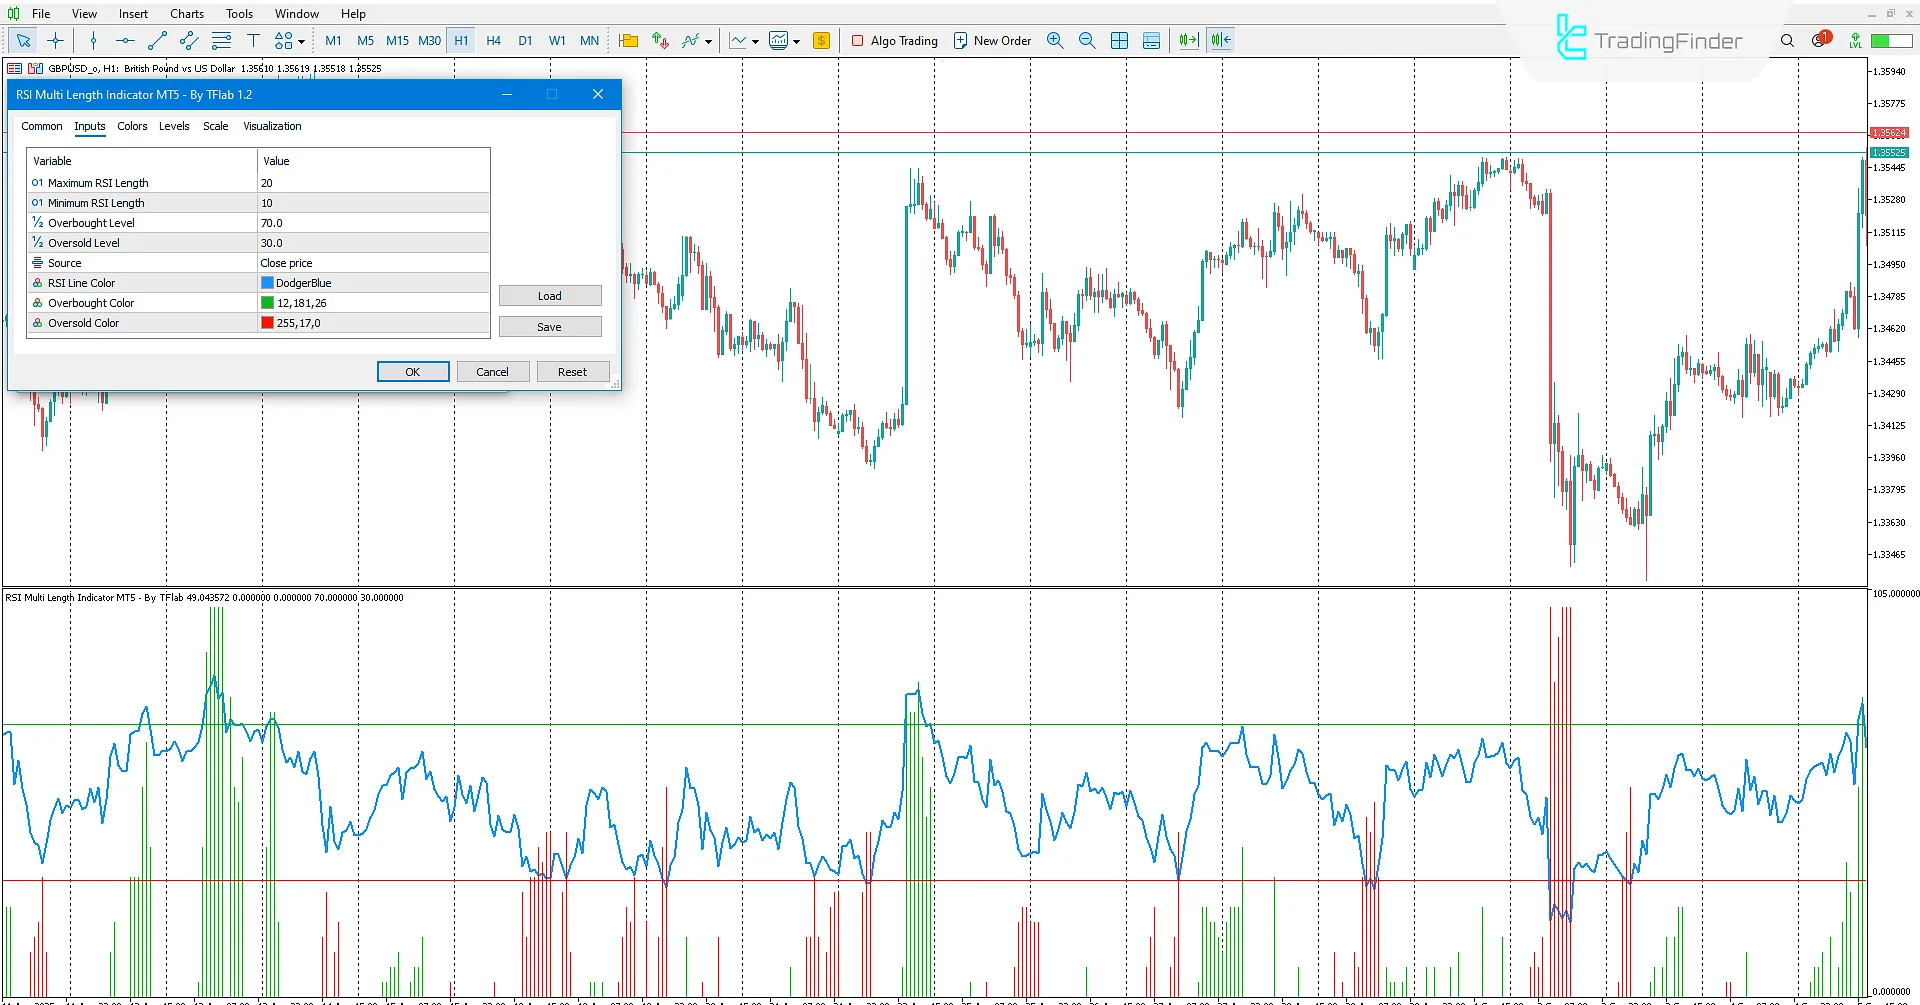The height and width of the screenshot is (1005, 1920).
Task: Click the OK button in dialog
Action: [x=413, y=372]
